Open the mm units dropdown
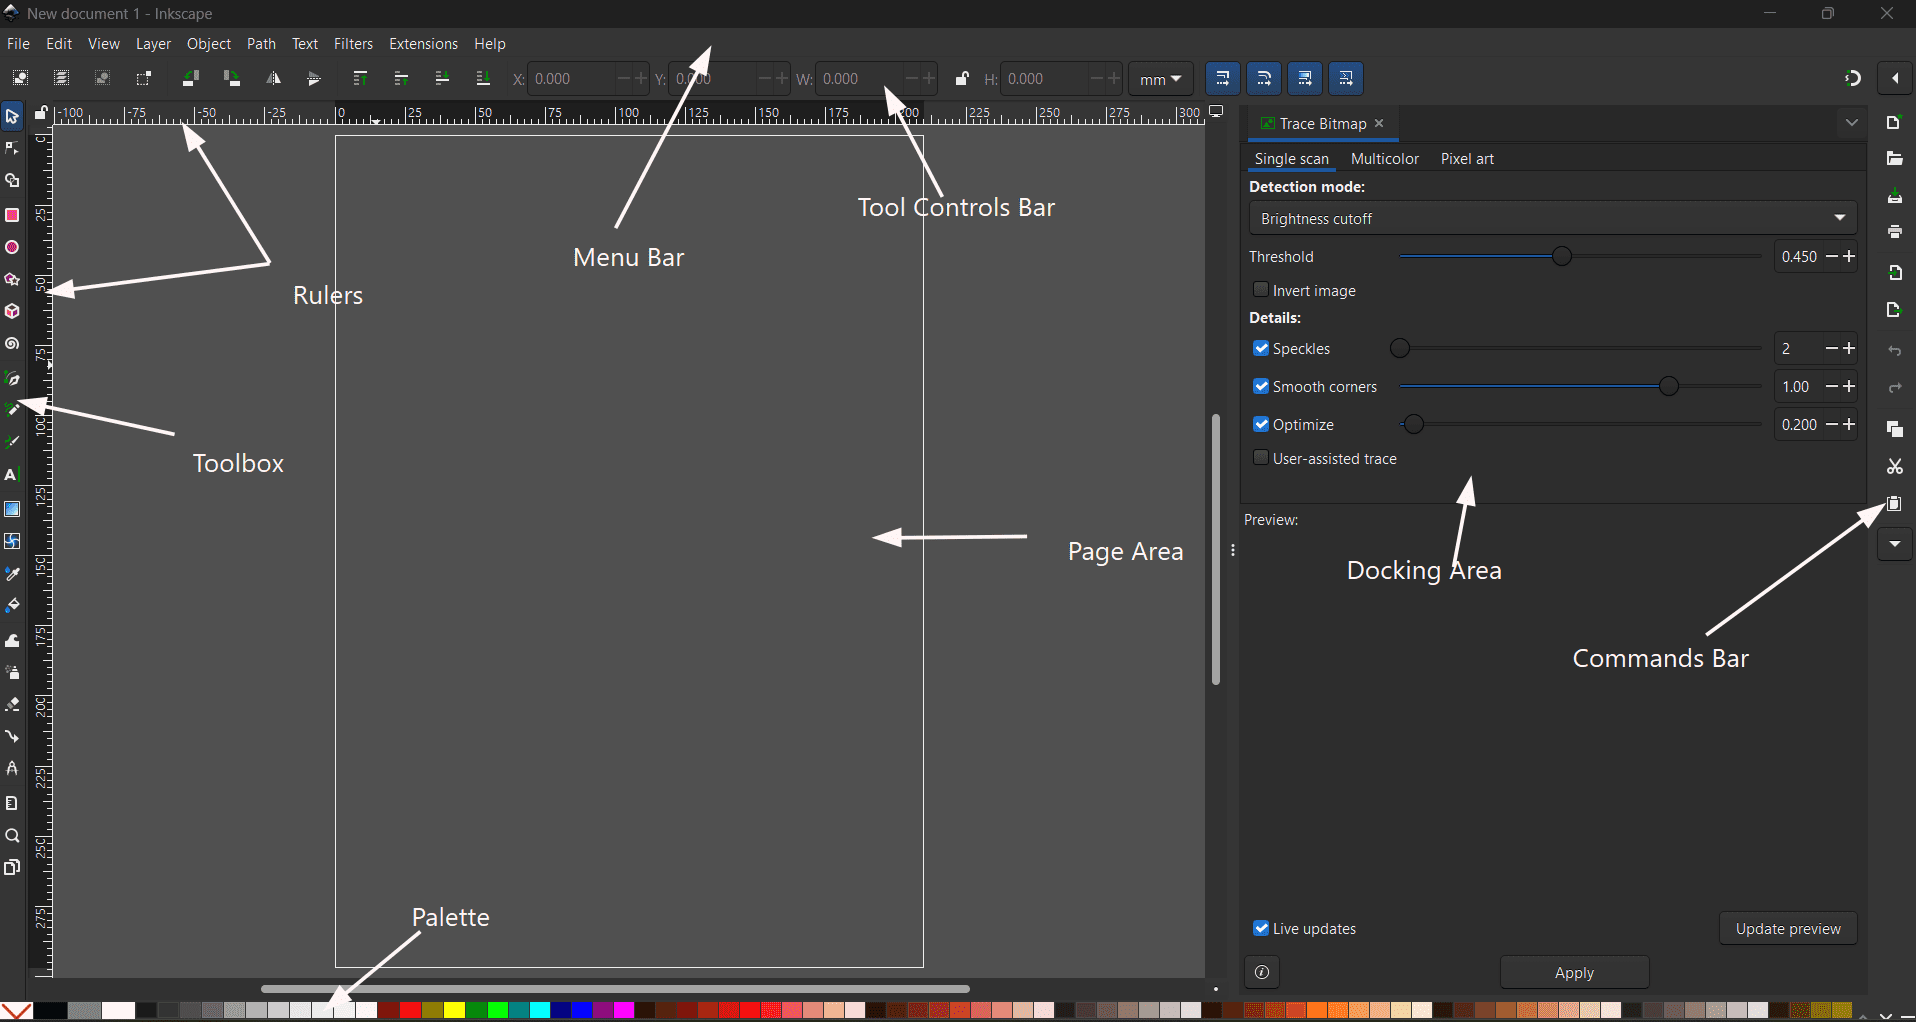This screenshot has width=1916, height=1022. [x=1160, y=79]
